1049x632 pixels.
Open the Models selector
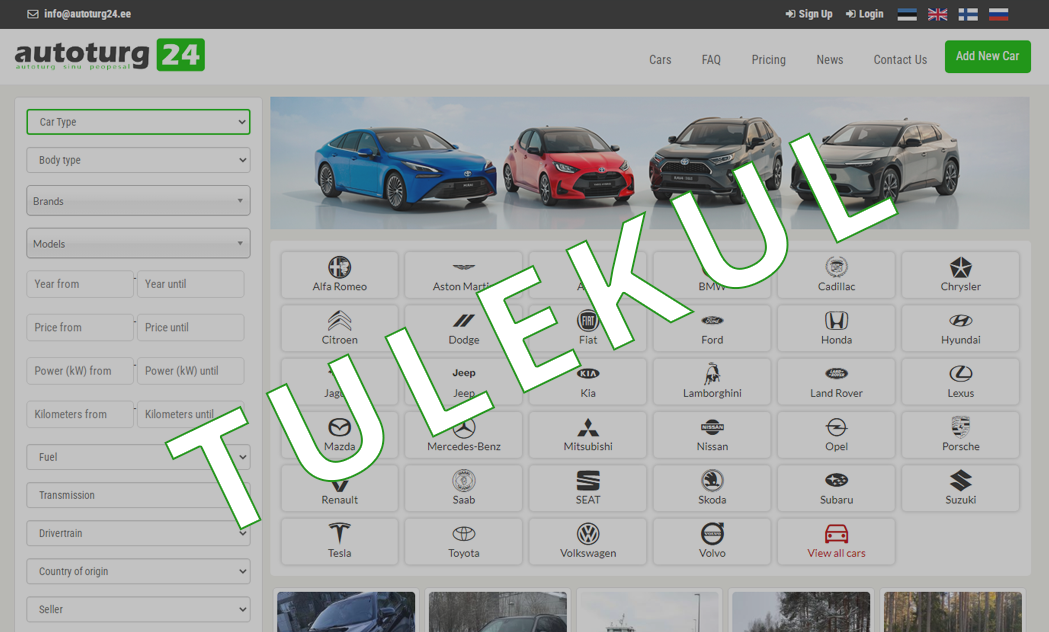[x=138, y=243]
